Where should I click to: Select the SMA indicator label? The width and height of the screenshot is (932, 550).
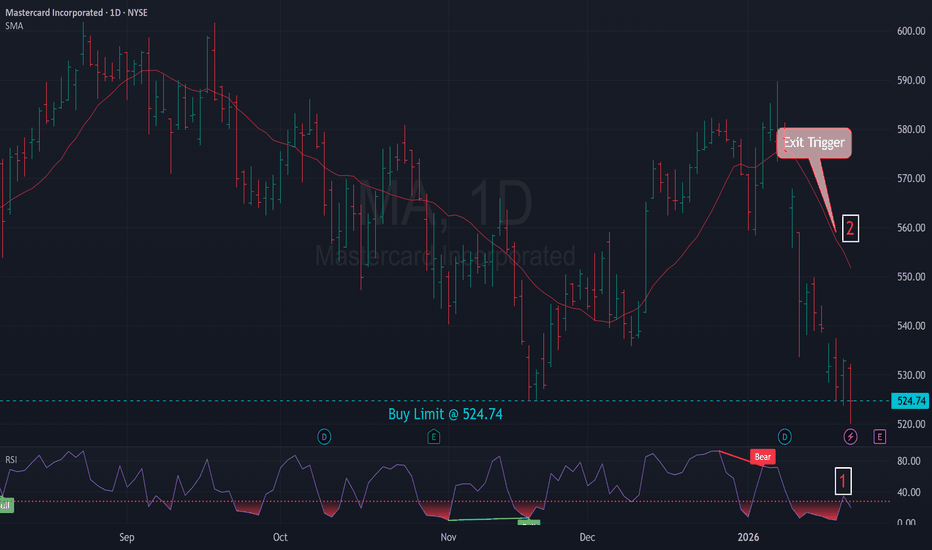(x=14, y=26)
